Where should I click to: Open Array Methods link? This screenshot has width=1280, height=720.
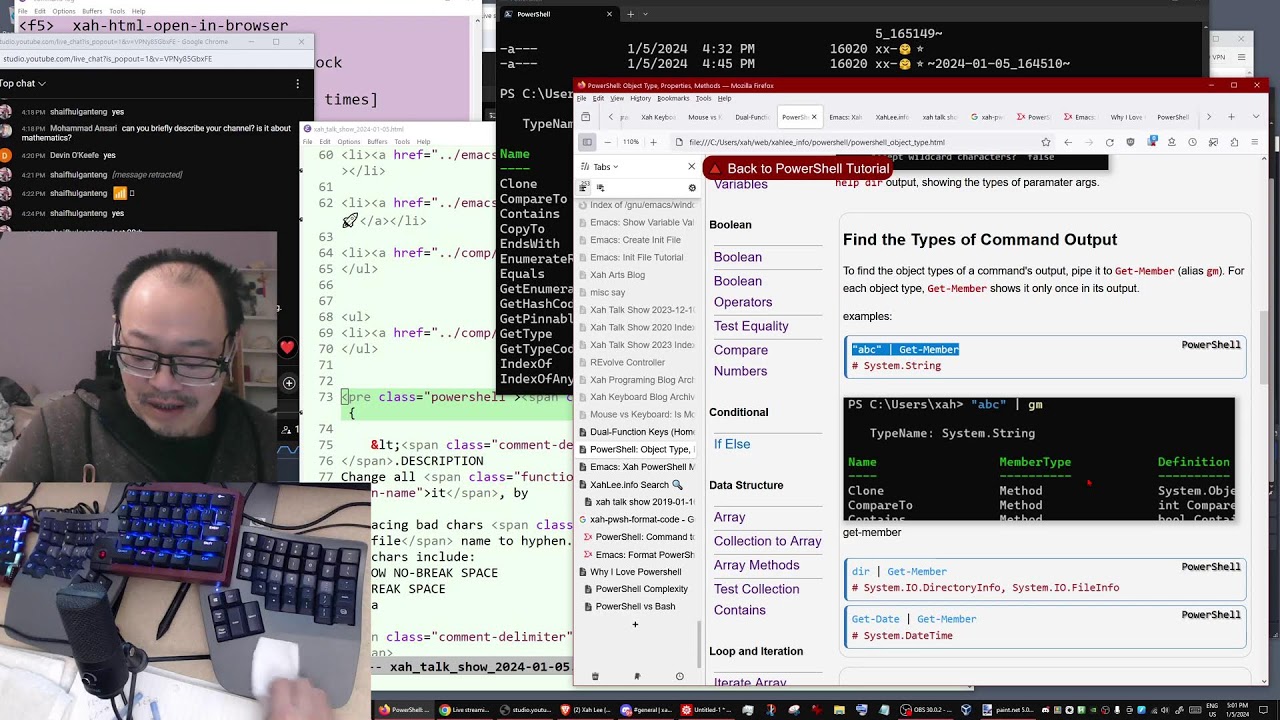coord(756,565)
